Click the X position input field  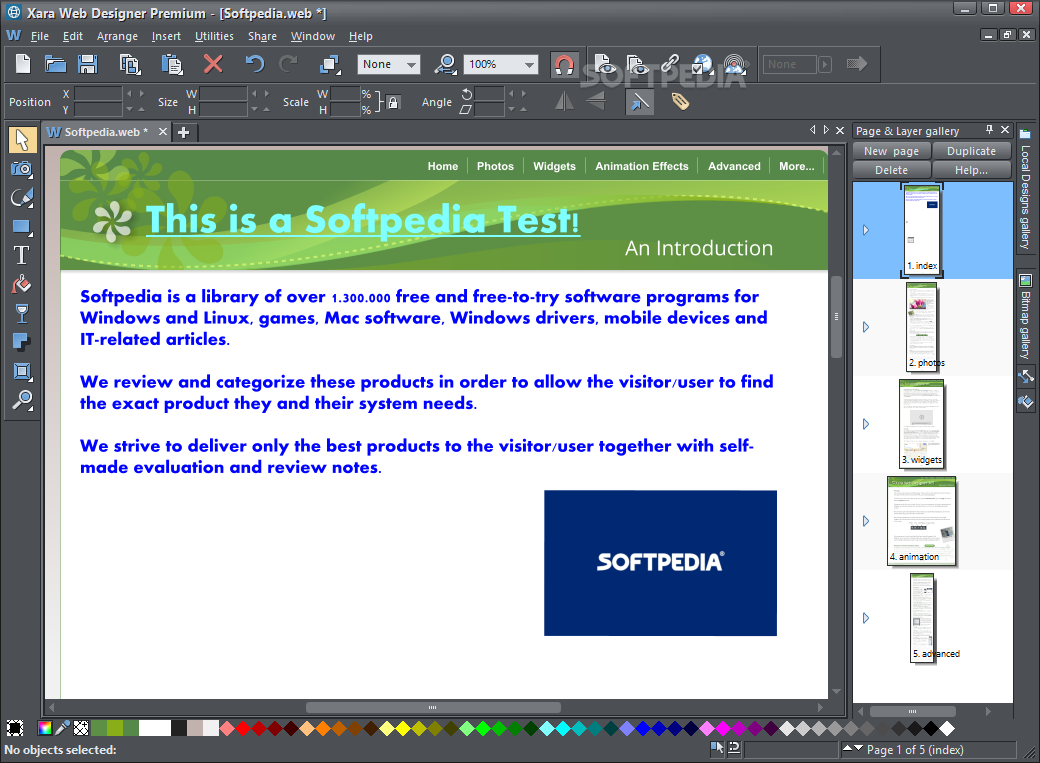(x=99, y=94)
